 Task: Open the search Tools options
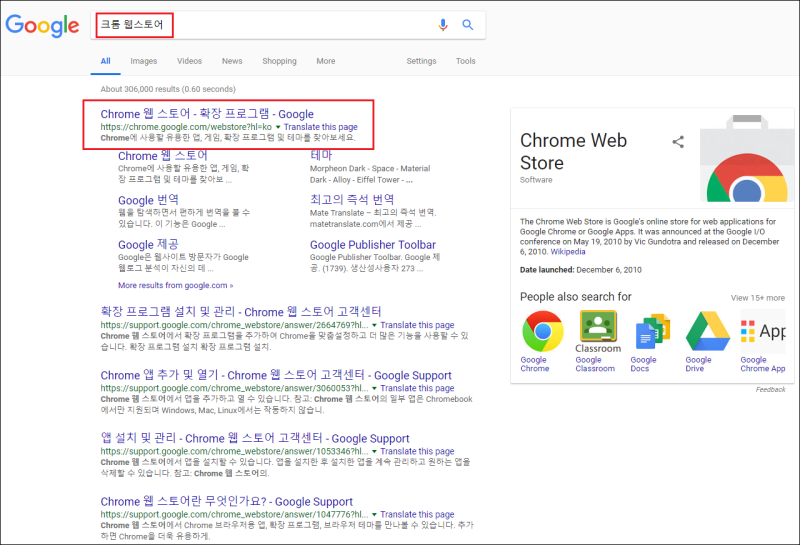point(465,61)
